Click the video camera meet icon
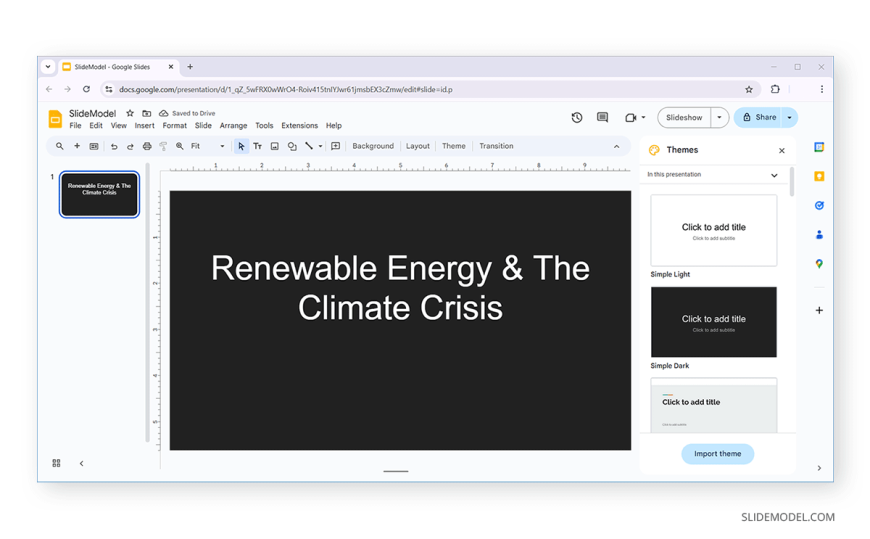The width and height of the screenshot is (870, 539). pos(630,118)
